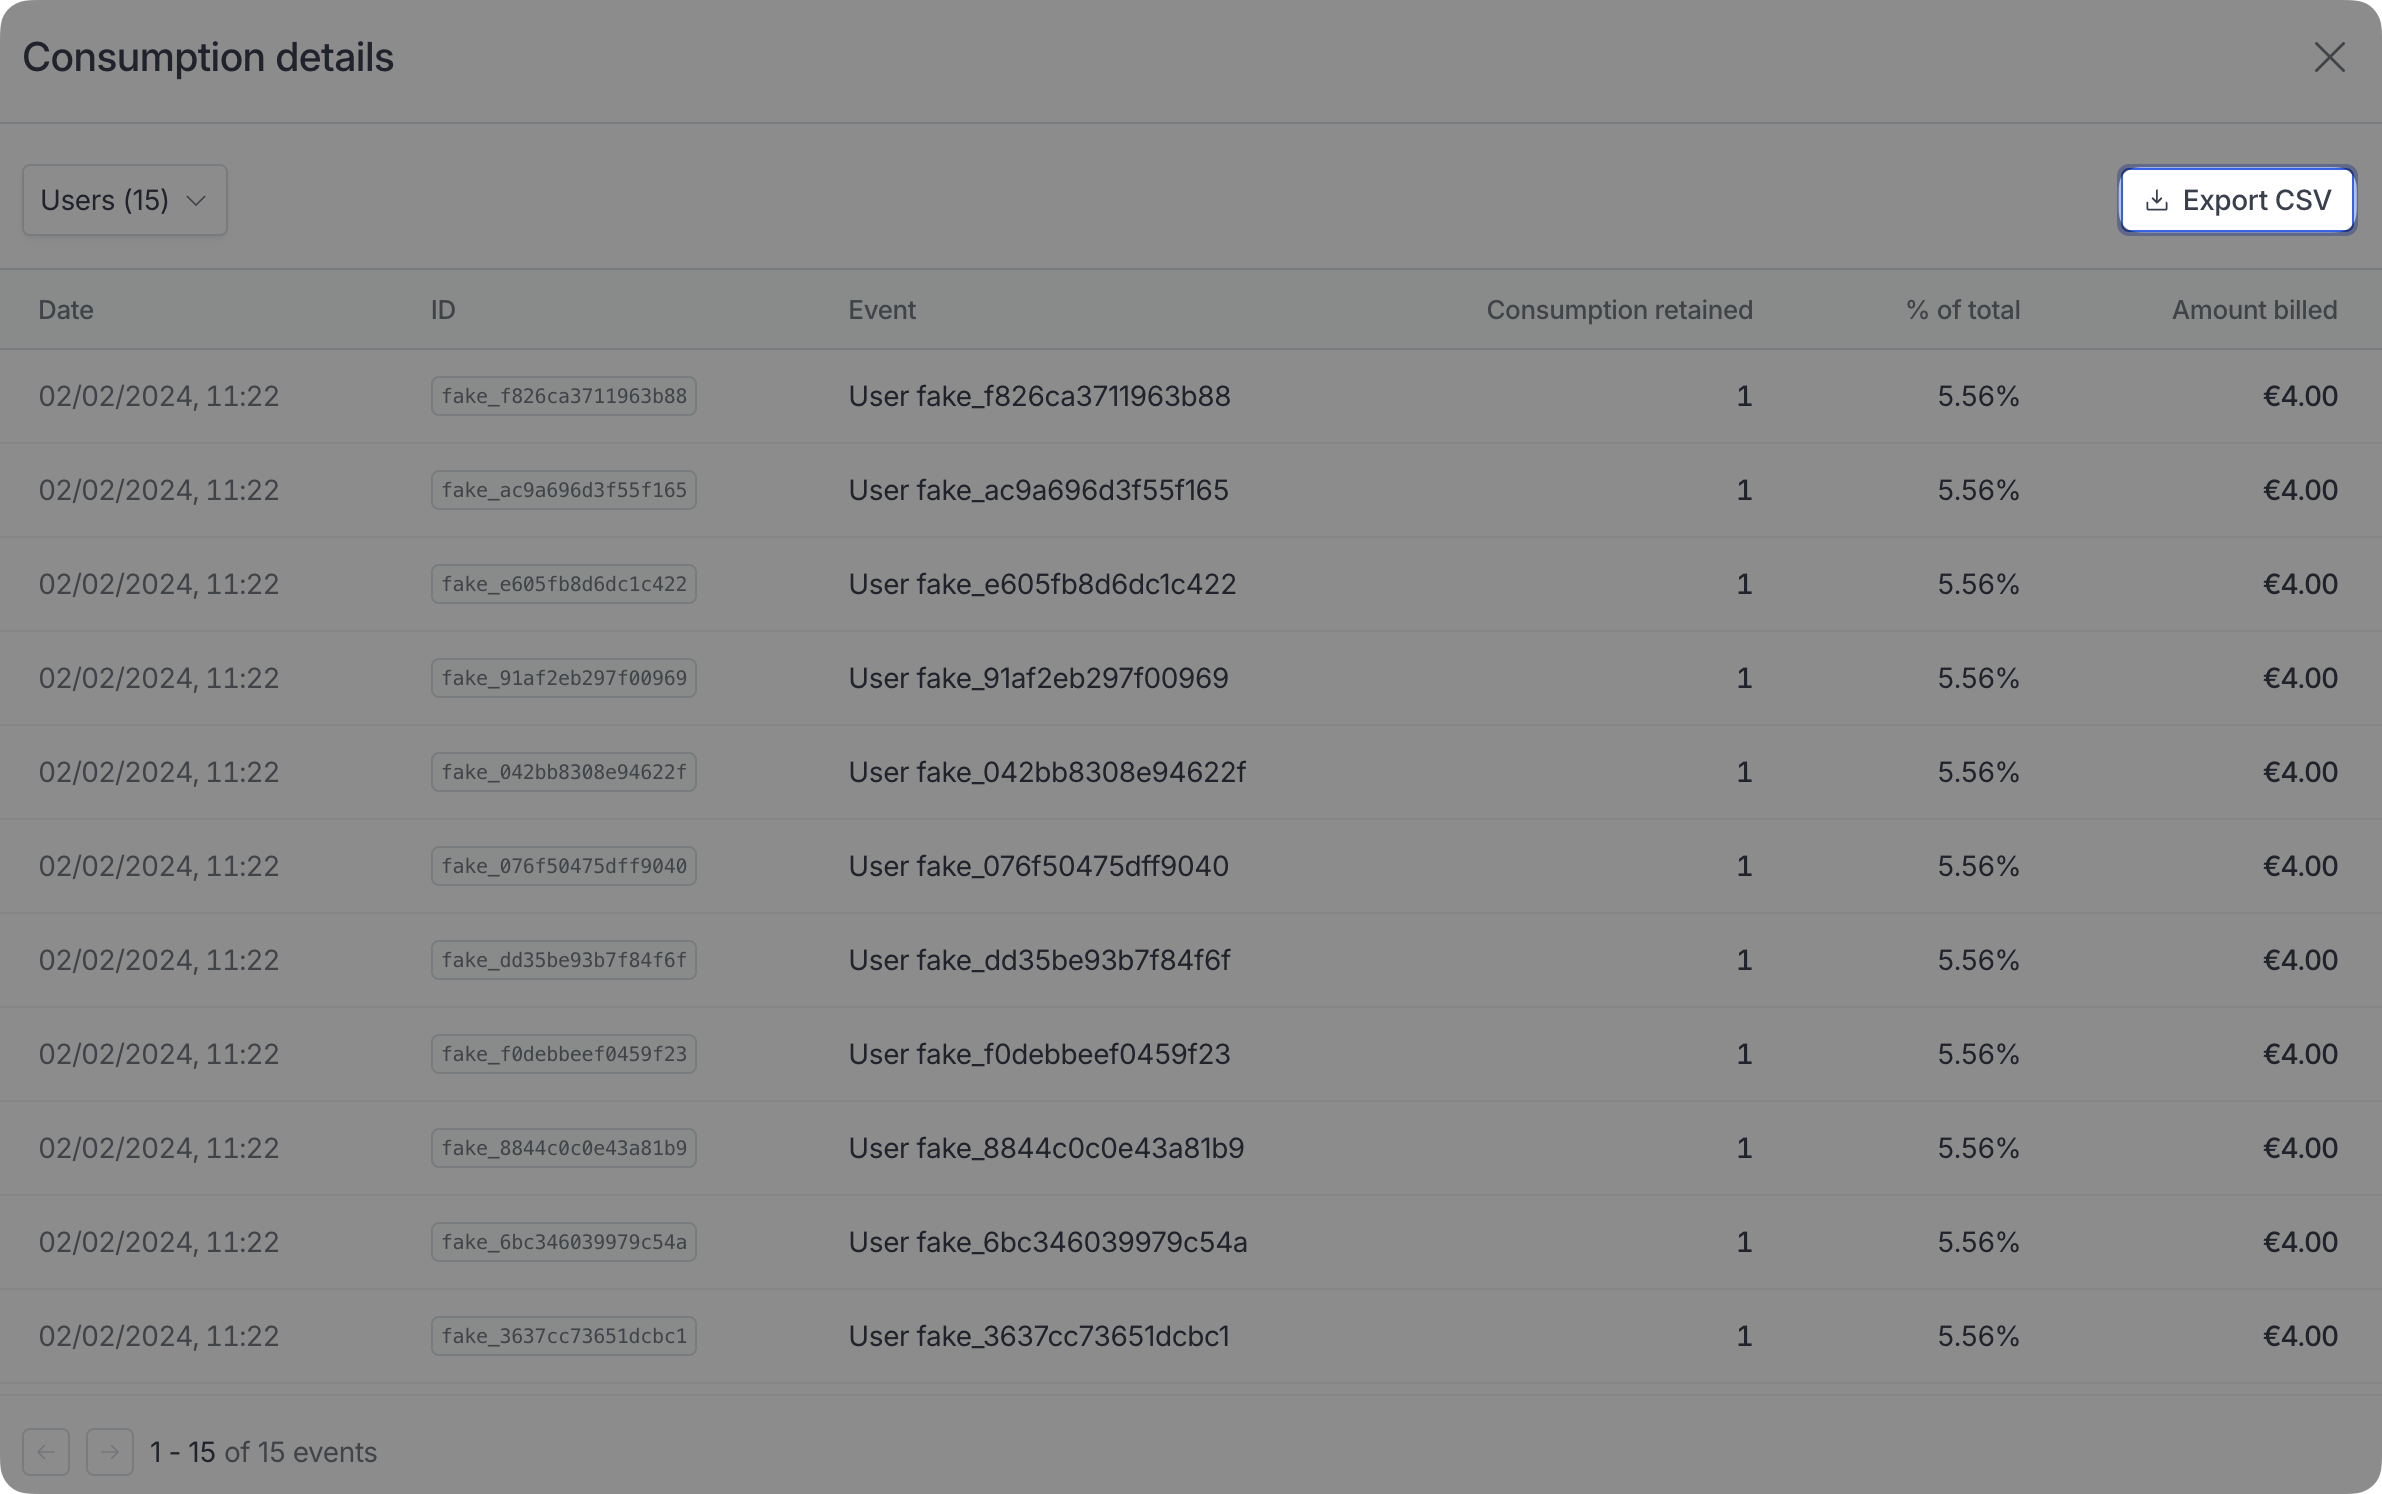The height and width of the screenshot is (1494, 2382).
Task: Click date in fake_f826ca3711963b88 row
Action: 159,396
